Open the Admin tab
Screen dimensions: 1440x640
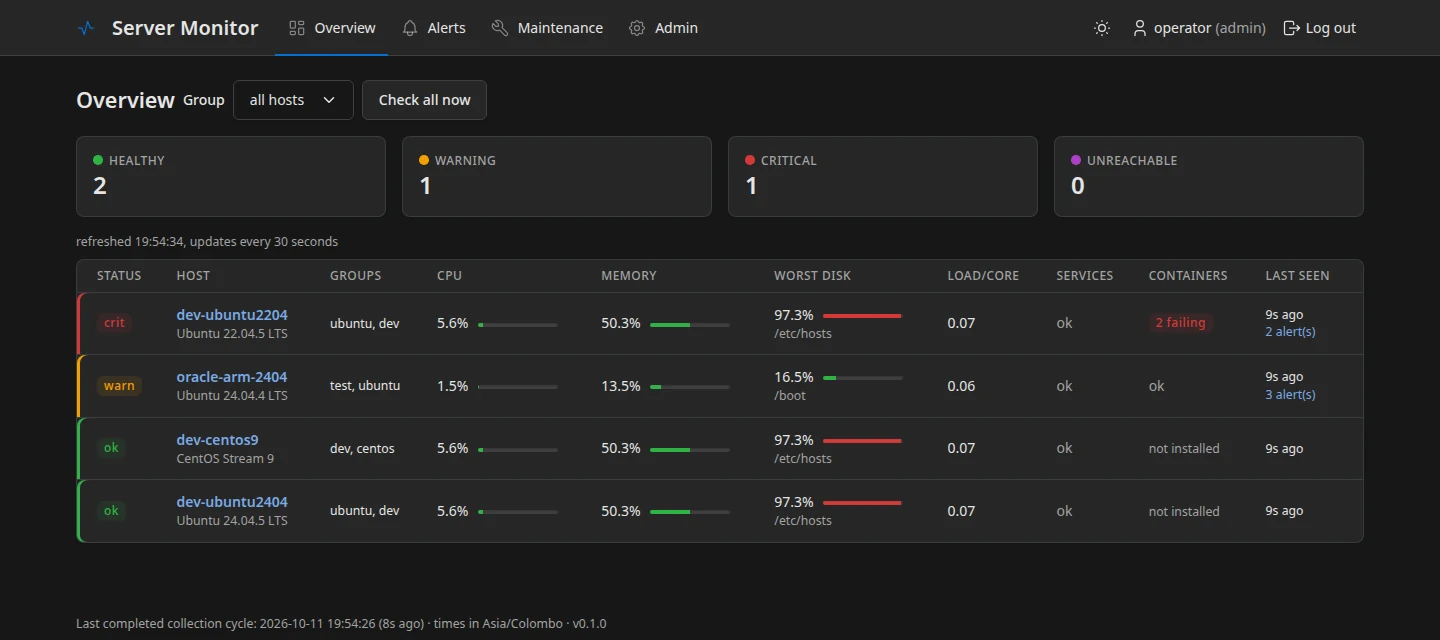(664, 28)
